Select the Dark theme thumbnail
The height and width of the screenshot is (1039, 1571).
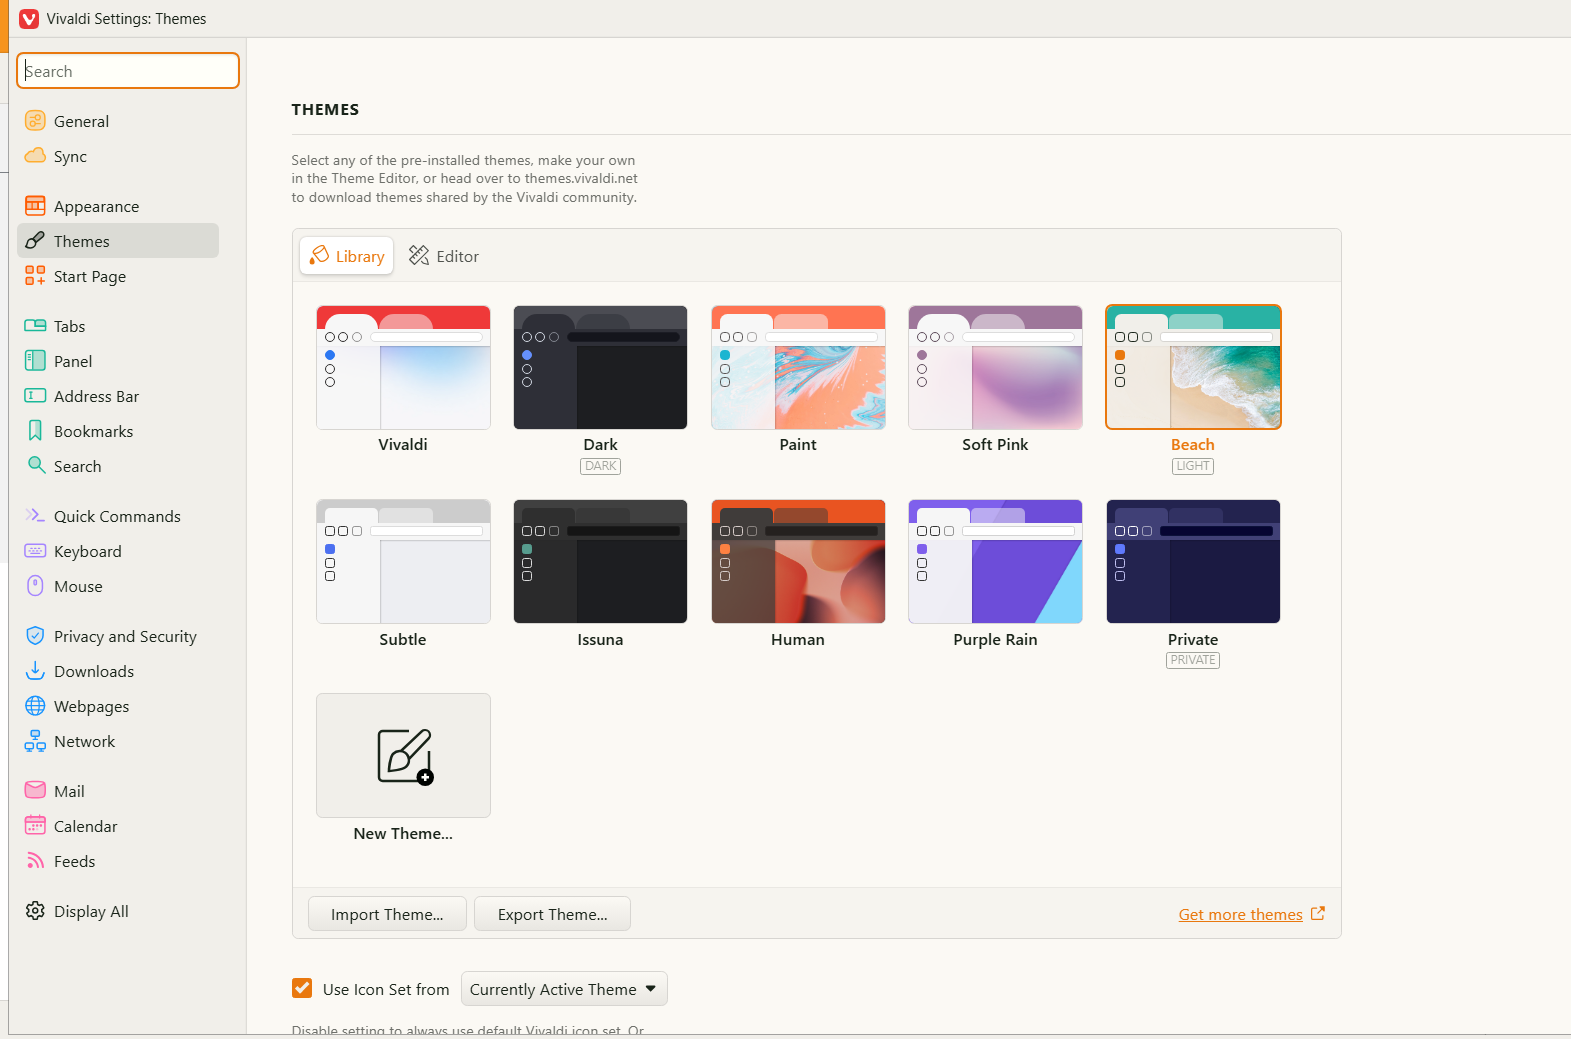point(600,367)
